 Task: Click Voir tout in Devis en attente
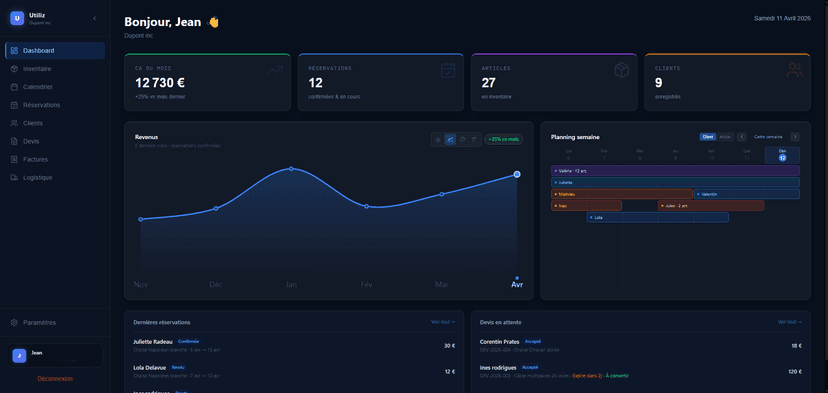click(x=789, y=322)
